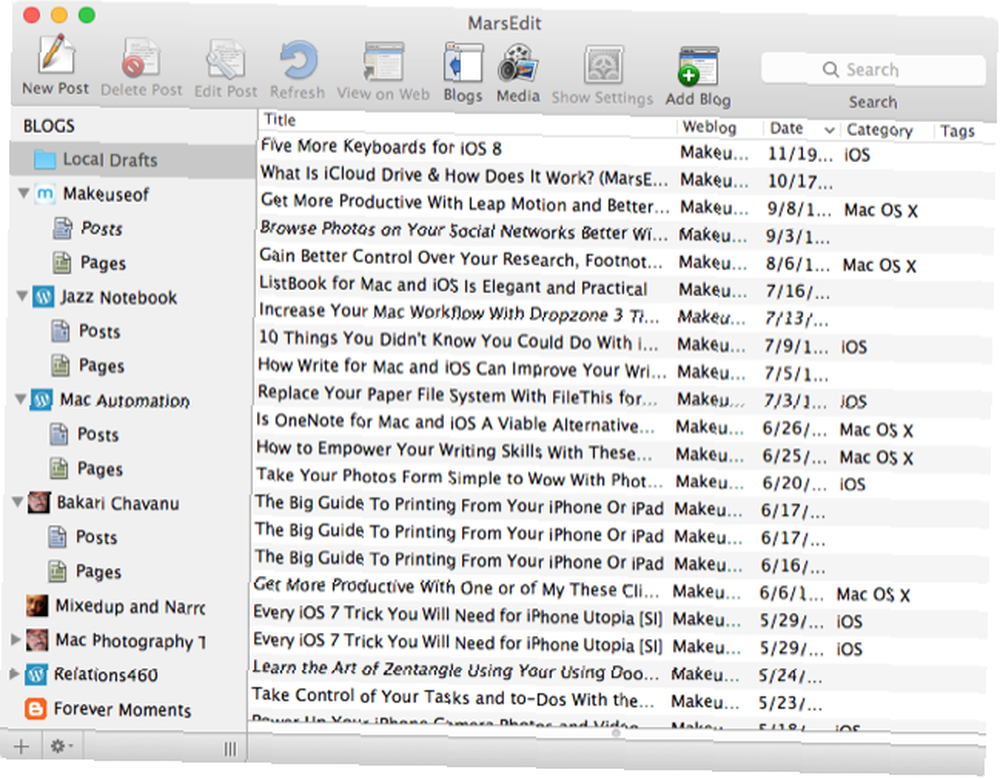Screen dimensions: 1000x778
Task: Sort by the Category column header
Action: point(886,130)
